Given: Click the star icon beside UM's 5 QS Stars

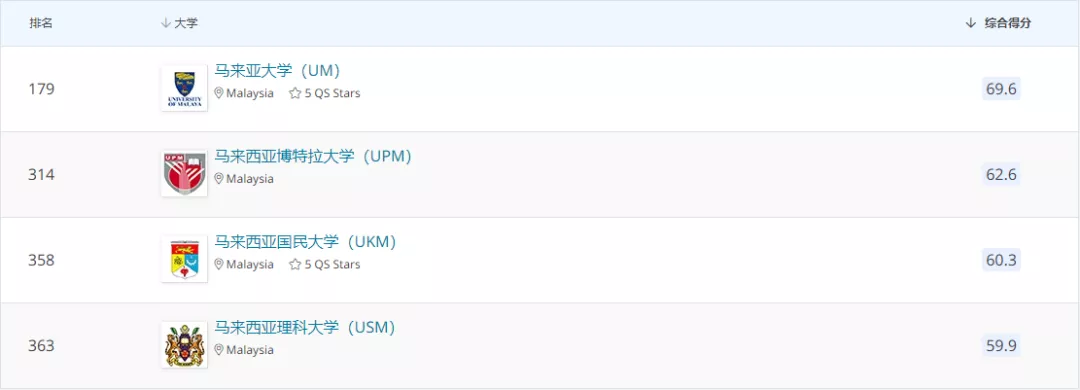Looking at the screenshot, I should coord(295,93).
